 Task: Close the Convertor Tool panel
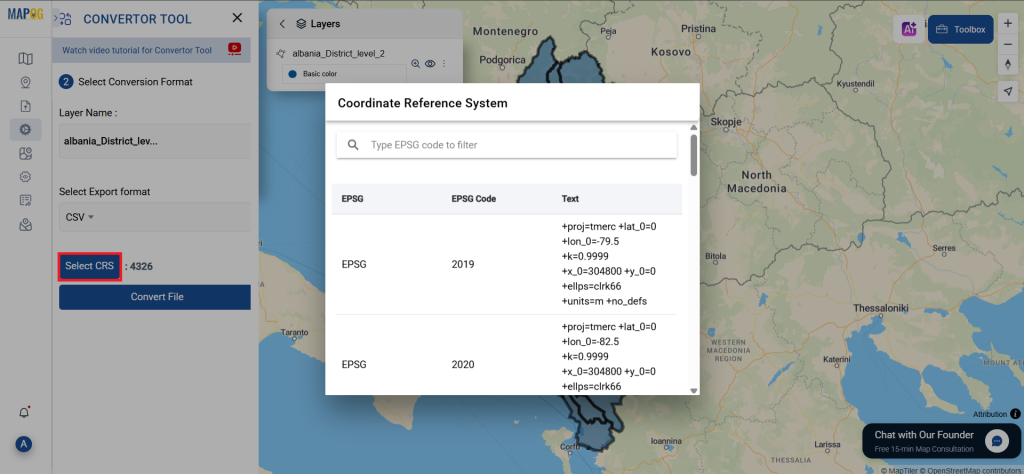[x=237, y=18]
